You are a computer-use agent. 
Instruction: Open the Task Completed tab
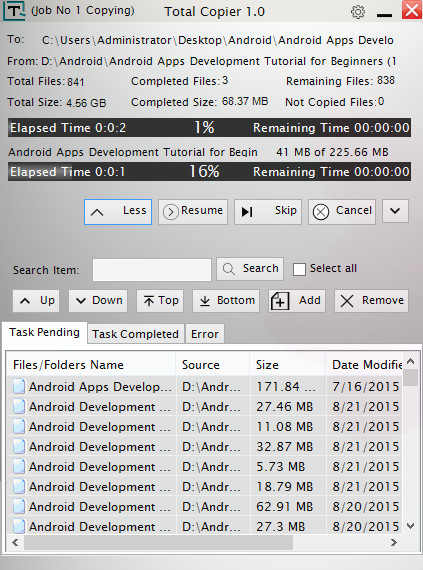136,334
